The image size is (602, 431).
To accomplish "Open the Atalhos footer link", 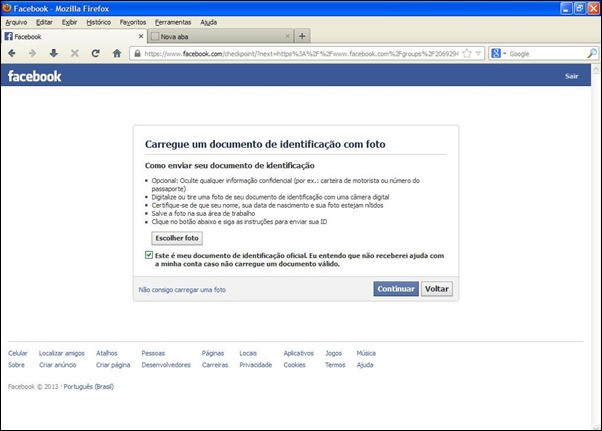I will (x=107, y=353).
